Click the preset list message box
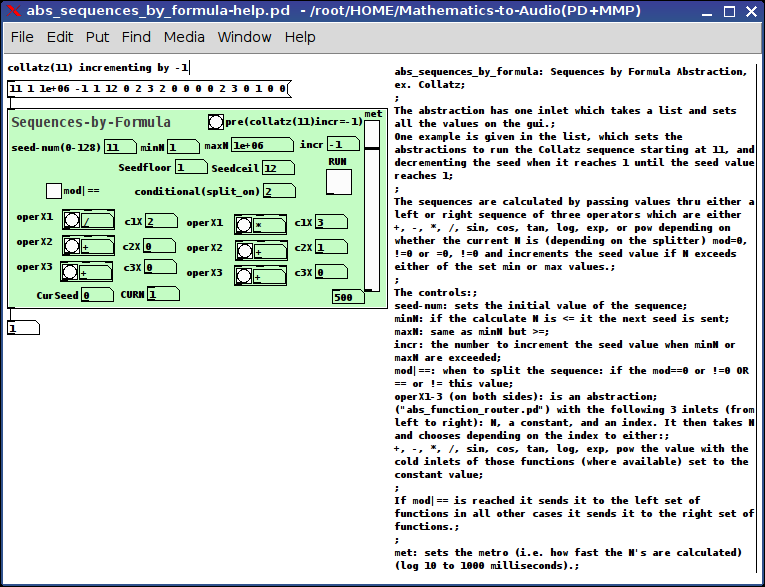This screenshot has height=587, width=765. click(x=149, y=89)
